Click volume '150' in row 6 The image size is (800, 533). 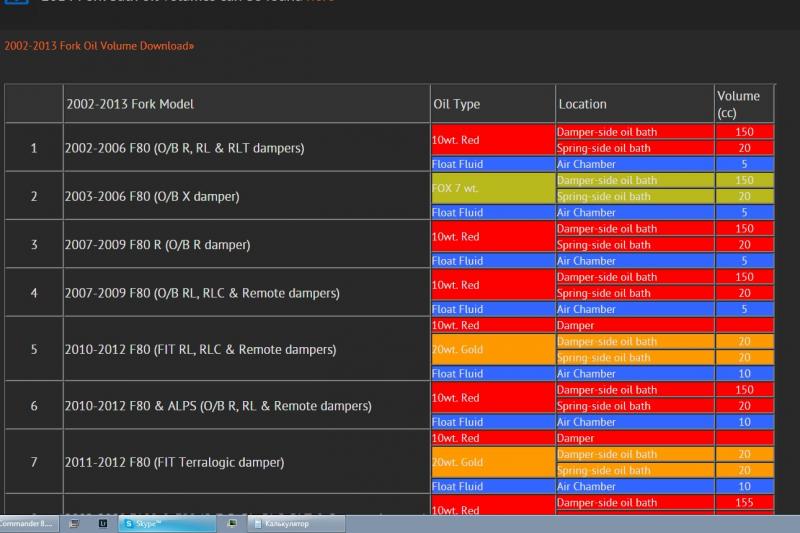[744, 390]
